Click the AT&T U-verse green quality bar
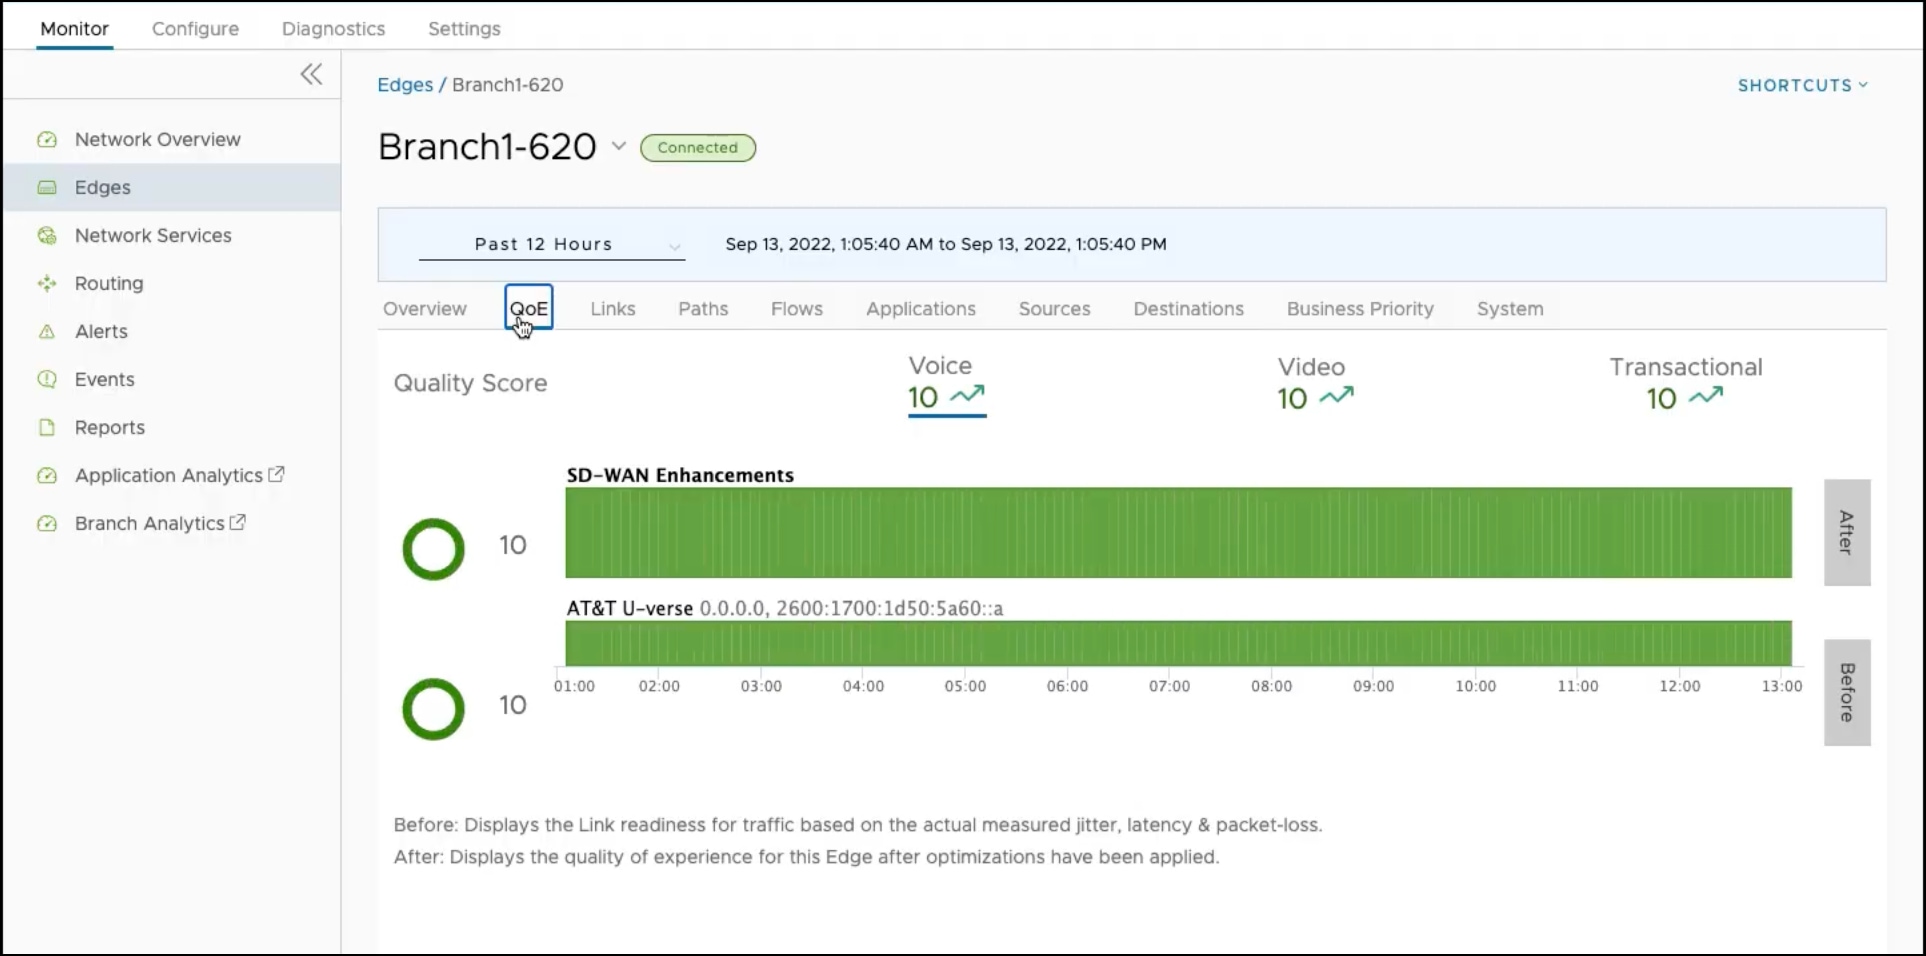The image size is (1926, 956). [1178, 643]
